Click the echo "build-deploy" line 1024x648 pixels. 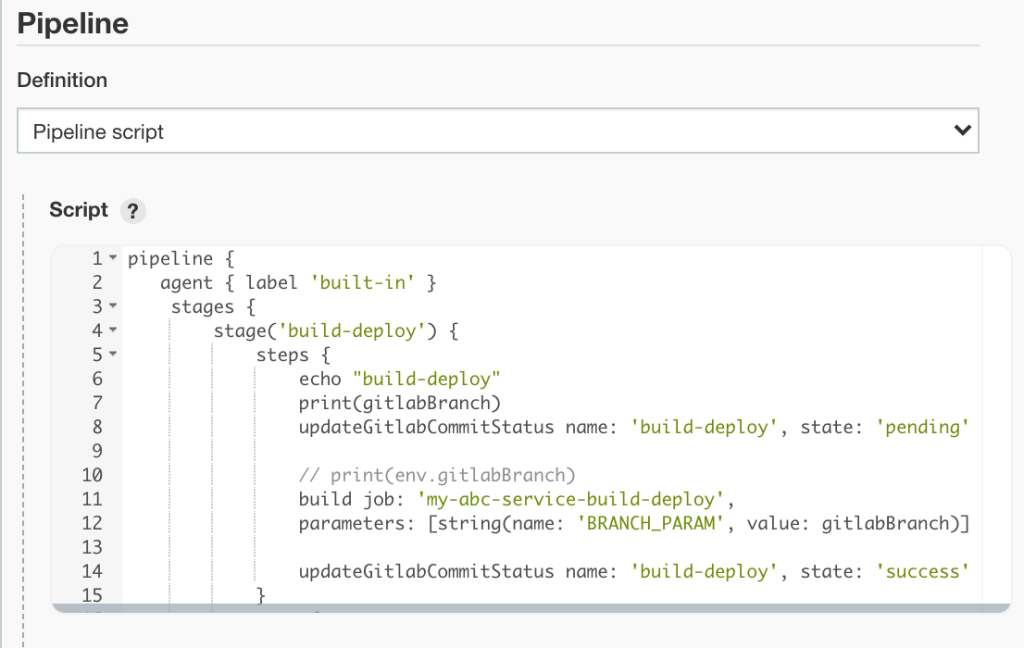[398, 379]
